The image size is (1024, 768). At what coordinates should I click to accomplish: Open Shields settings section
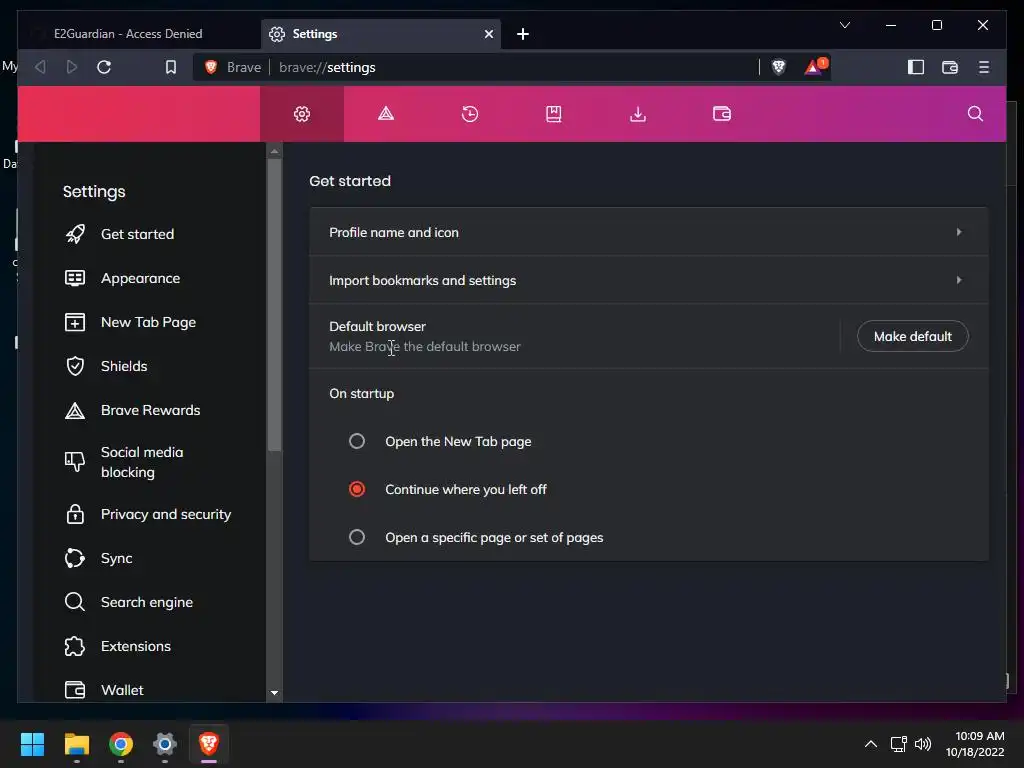point(124,366)
